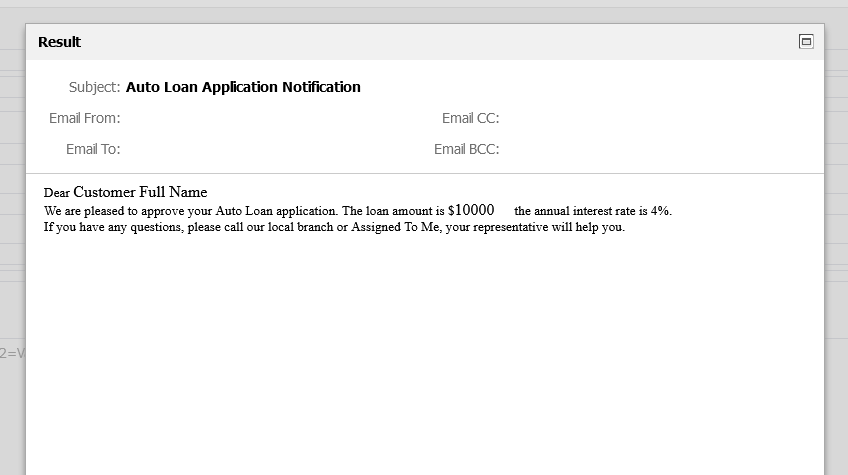Click the sentence beginning If you have any questions

[x=334, y=227]
